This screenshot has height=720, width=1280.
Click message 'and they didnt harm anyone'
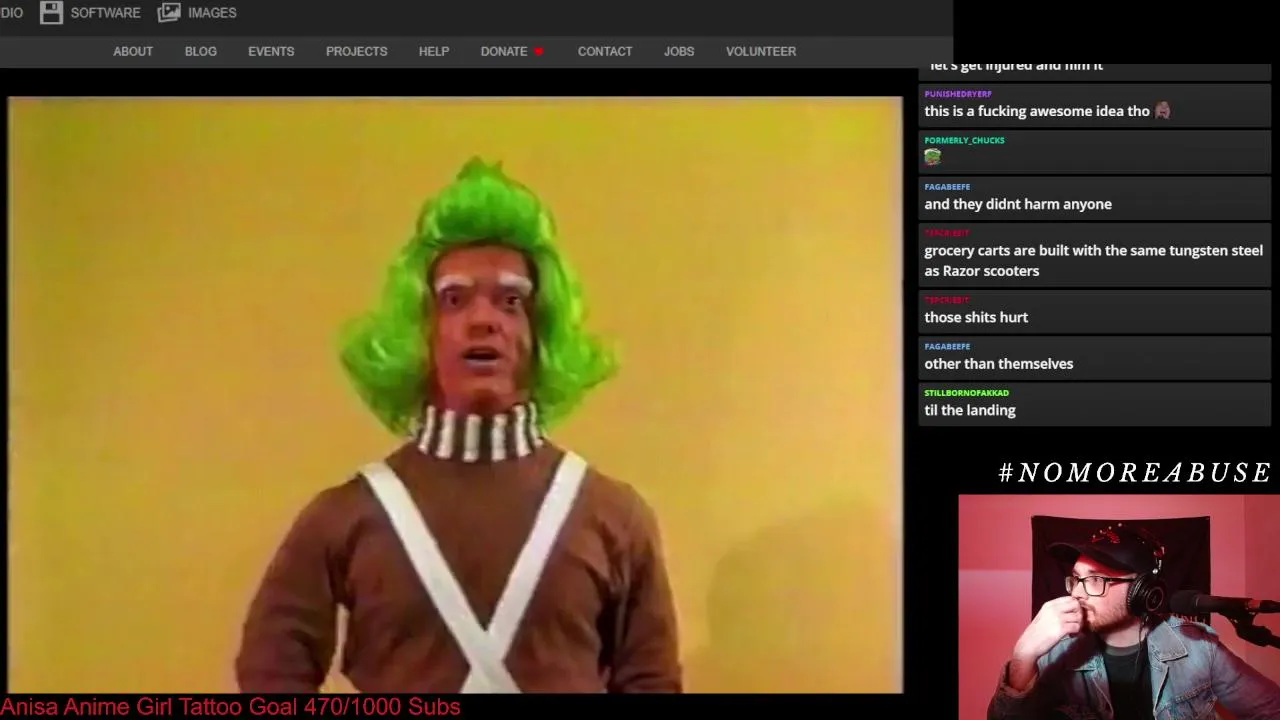click(1018, 204)
